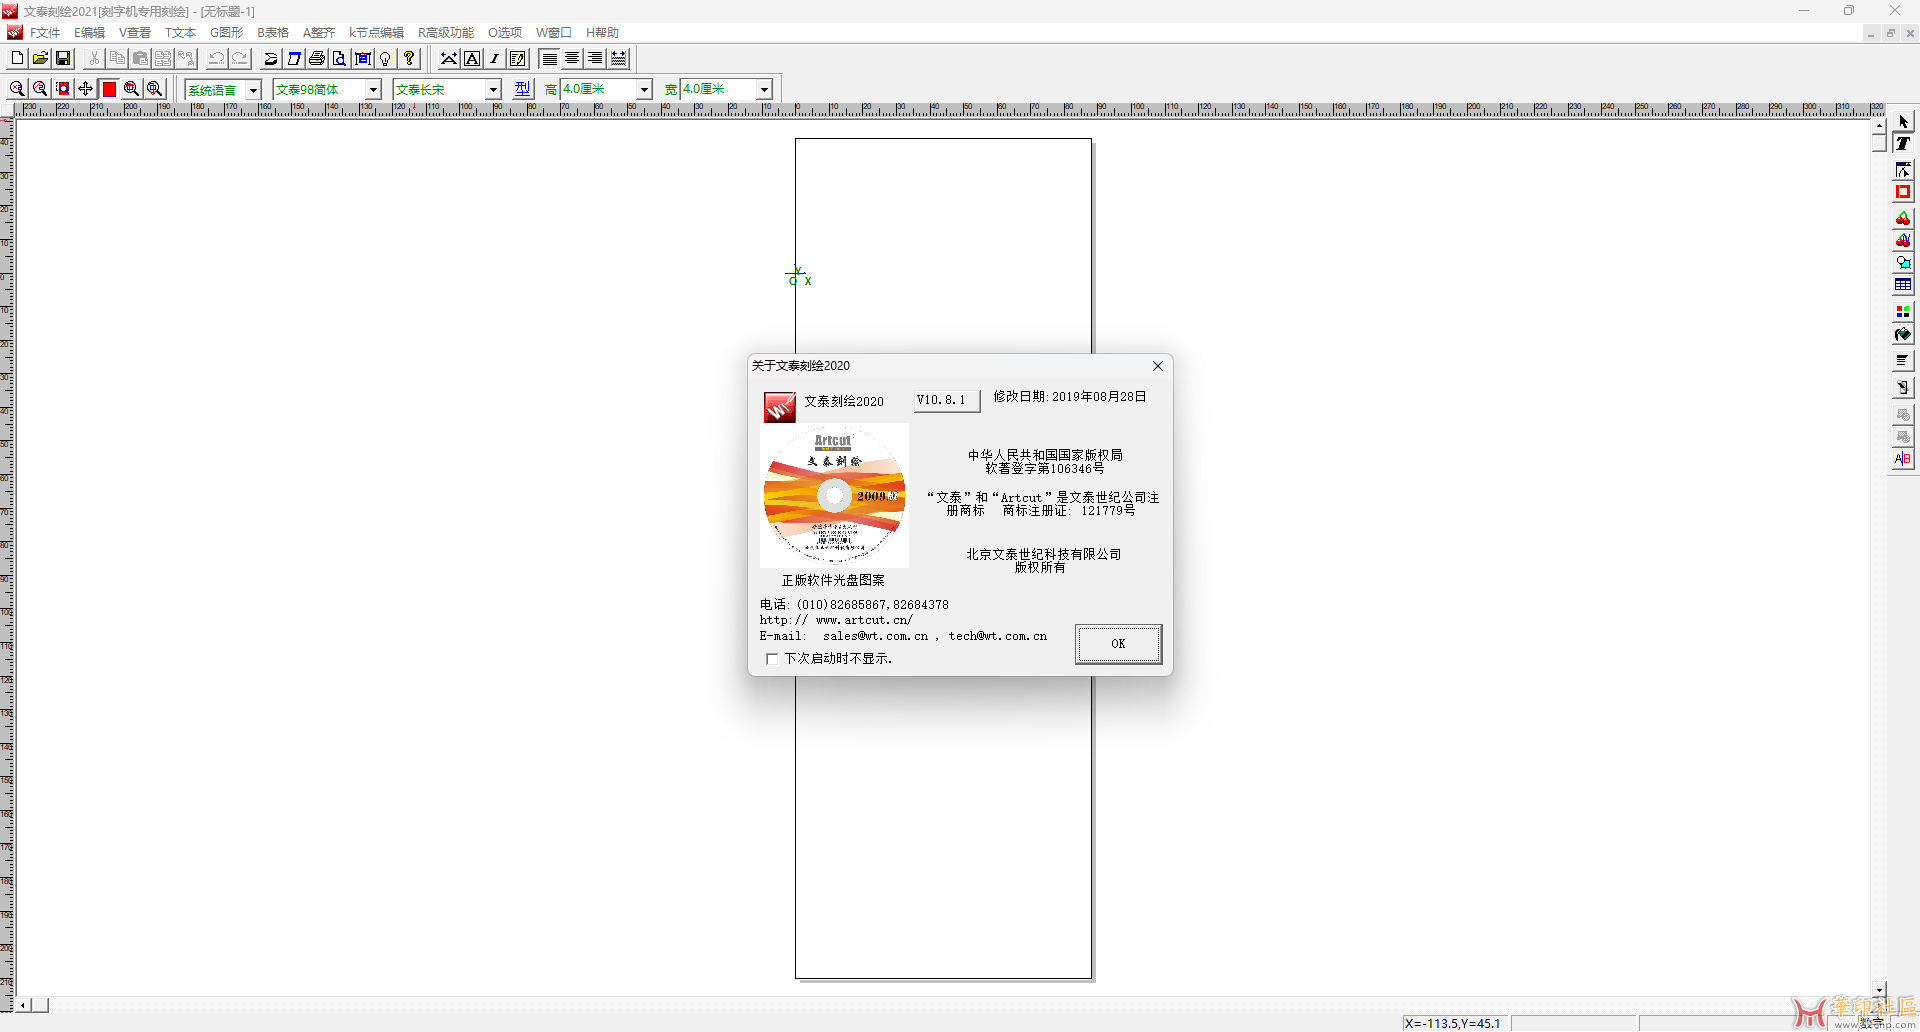Click the A|B text split tool
This screenshot has width=1920, height=1032.
[1903, 459]
